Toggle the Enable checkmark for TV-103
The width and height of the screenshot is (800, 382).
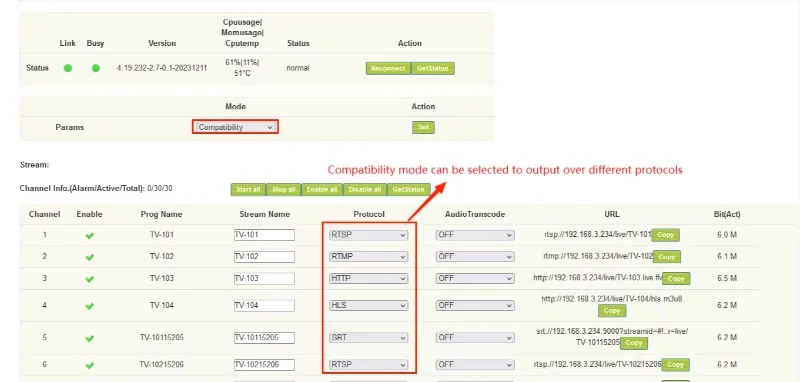[x=89, y=279]
